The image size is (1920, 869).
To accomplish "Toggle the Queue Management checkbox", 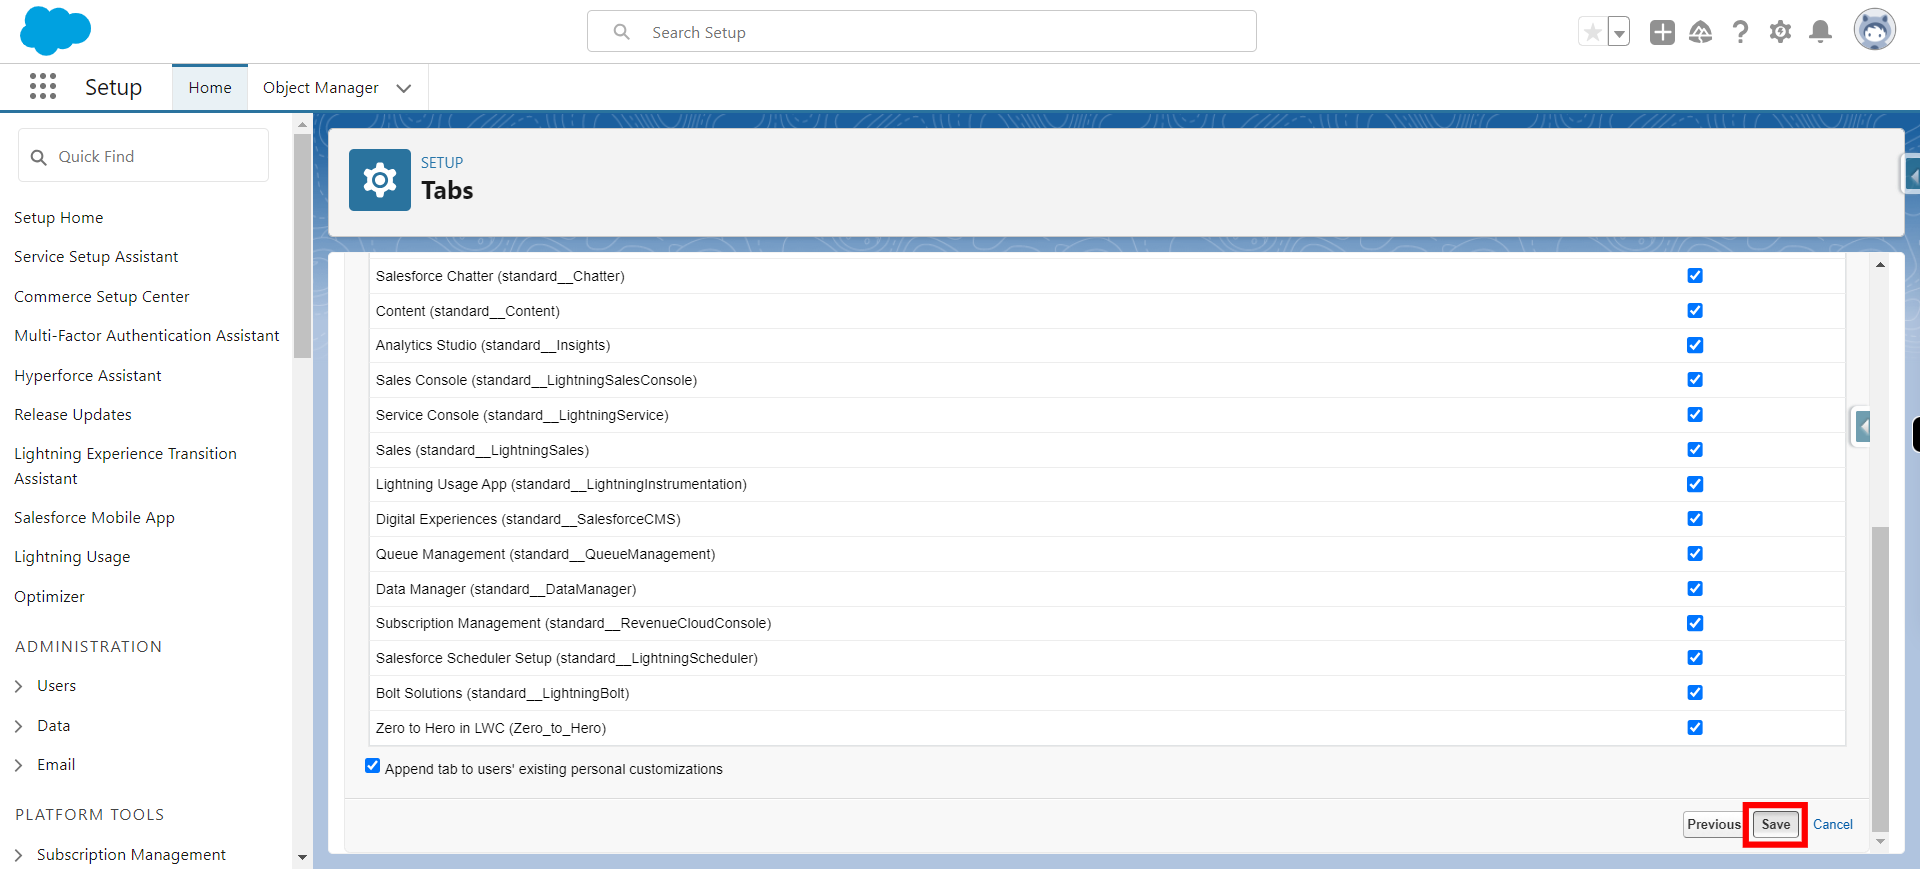I will (1695, 554).
